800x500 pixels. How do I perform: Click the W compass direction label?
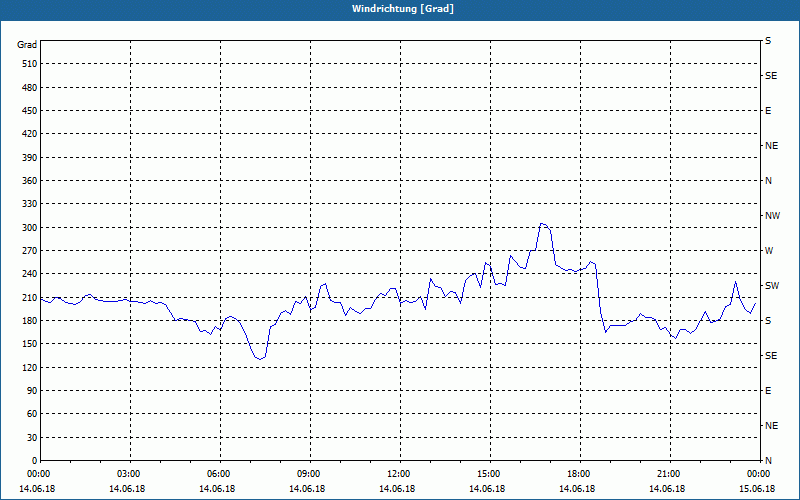coord(769,251)
